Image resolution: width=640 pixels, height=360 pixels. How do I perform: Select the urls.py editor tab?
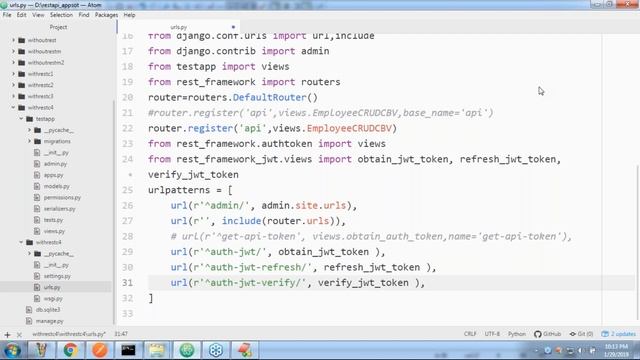(x=179, y=27)
